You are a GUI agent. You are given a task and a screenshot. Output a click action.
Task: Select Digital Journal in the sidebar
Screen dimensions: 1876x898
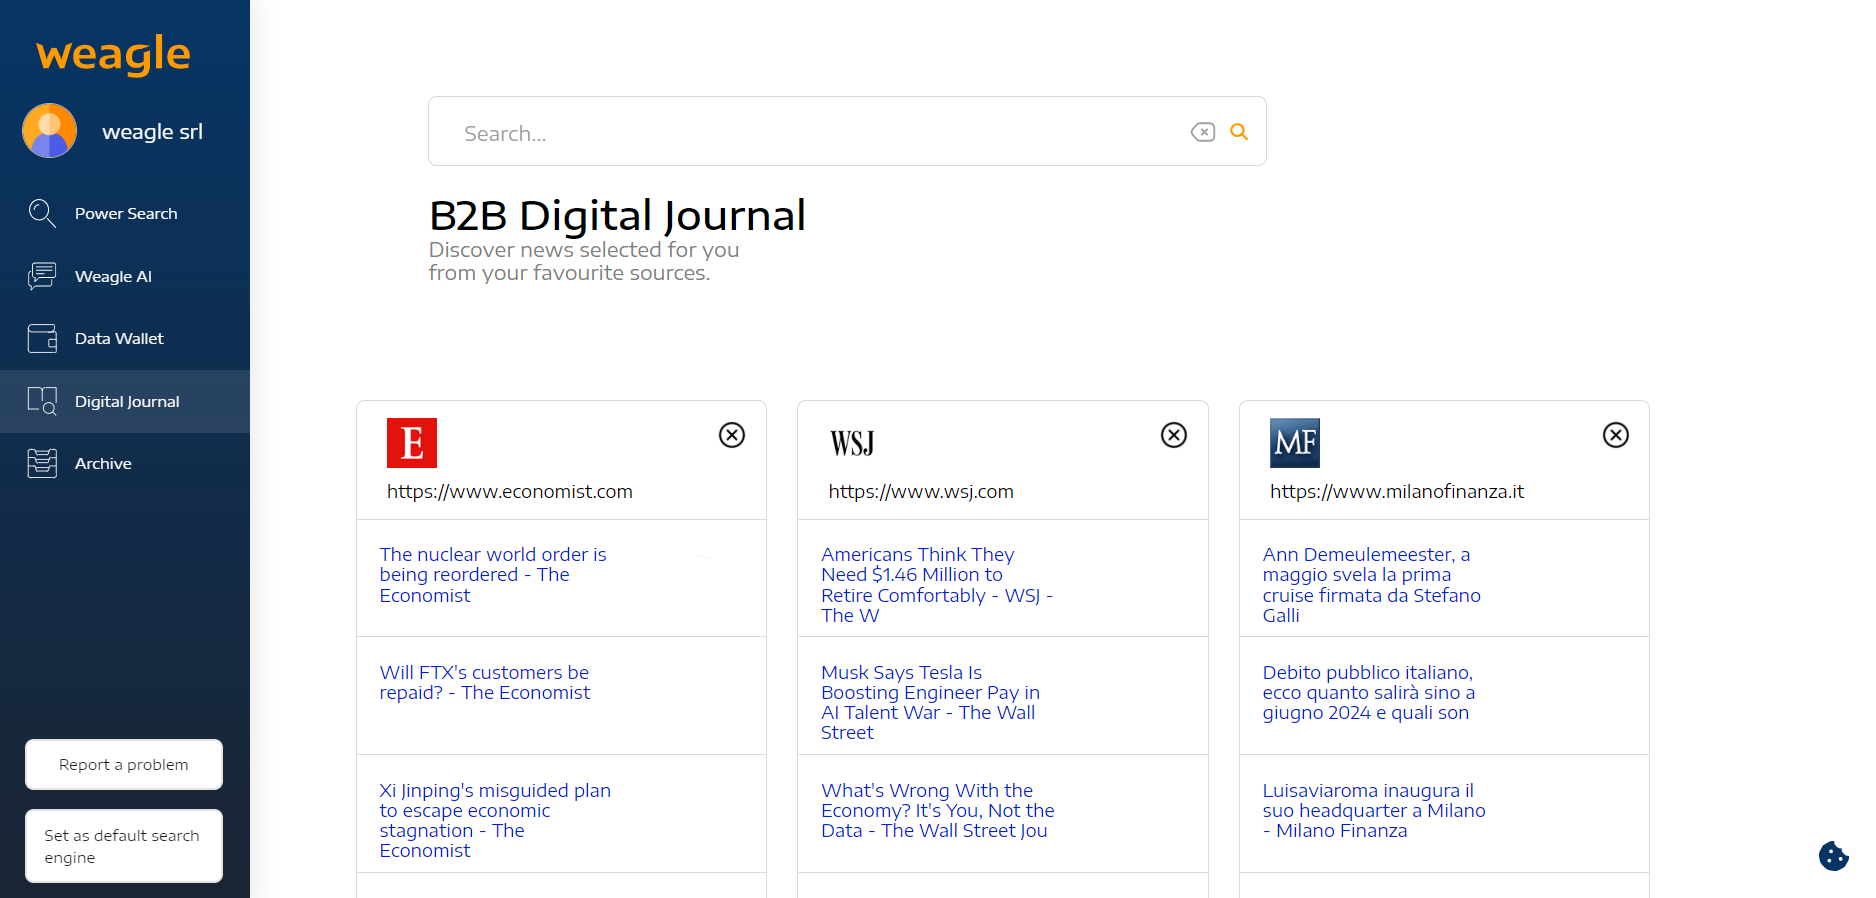[x=127, y=402]
